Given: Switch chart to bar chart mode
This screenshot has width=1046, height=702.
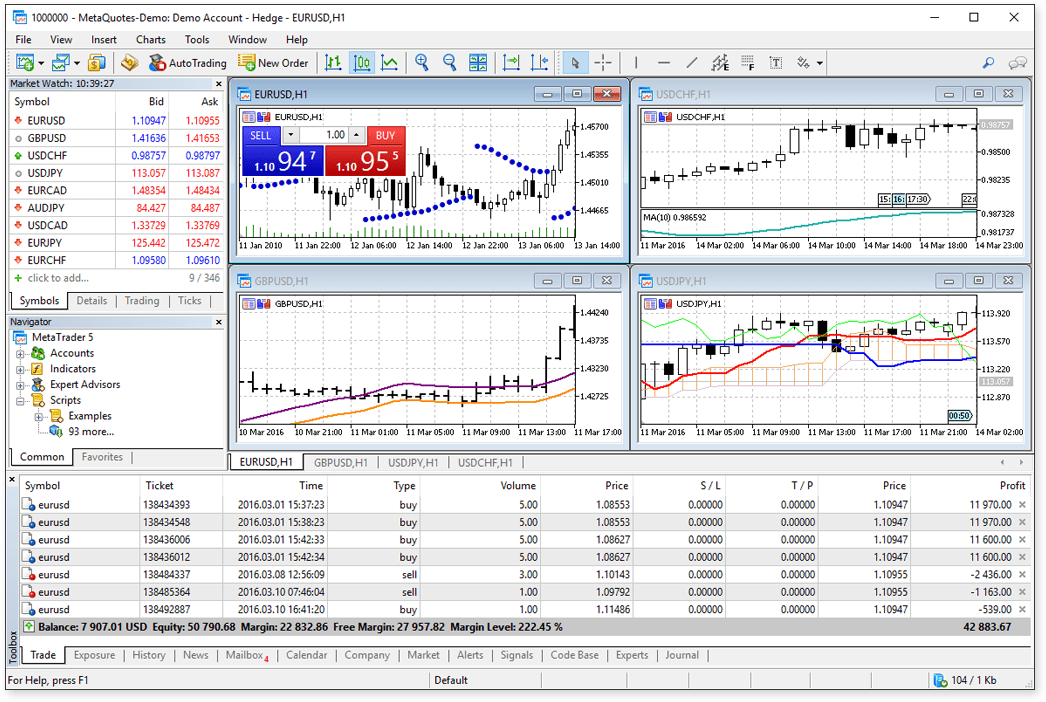Looking at the screenshot, I should [333, 63].
